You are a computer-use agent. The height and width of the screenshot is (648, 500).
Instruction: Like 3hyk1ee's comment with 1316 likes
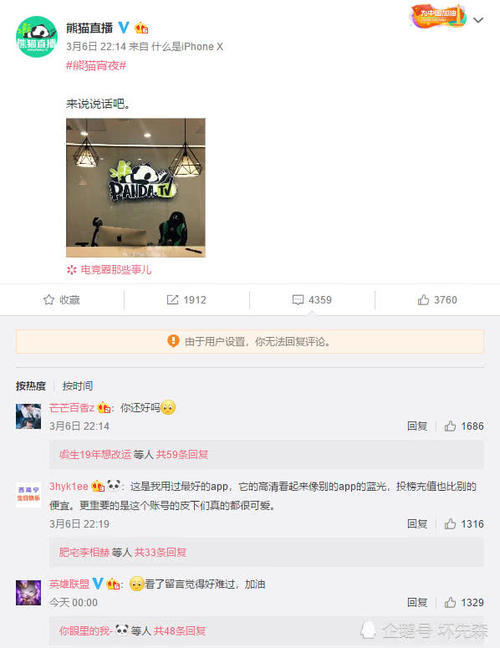tap(450, 524)
